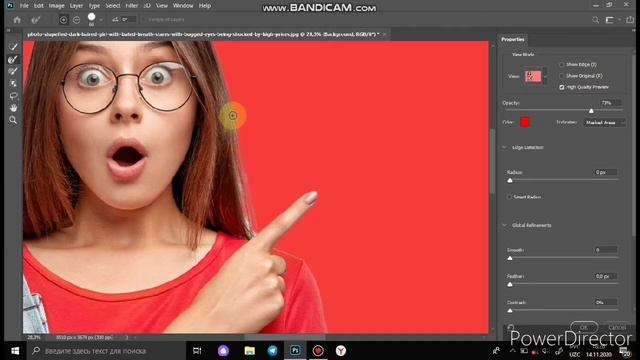Select the Properties panel tab
This screenshot has height=360, width=640.
(513, 40)
